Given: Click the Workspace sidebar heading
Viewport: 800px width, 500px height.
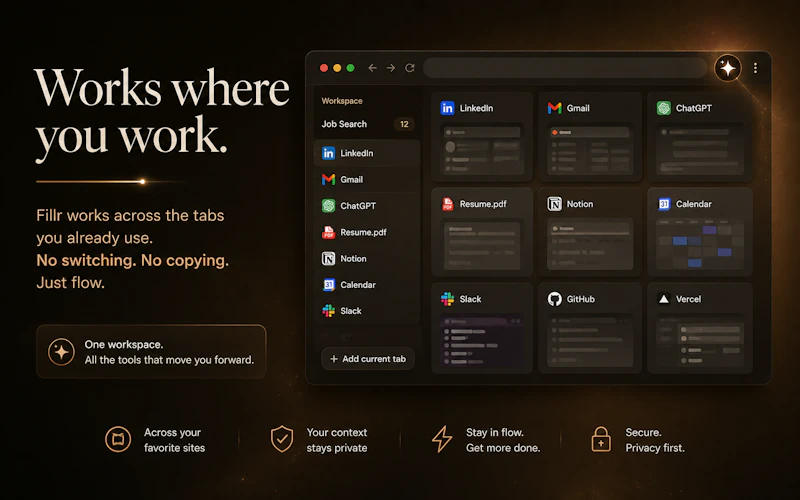Looking at the screenshot, I should [x=342, y=101].
